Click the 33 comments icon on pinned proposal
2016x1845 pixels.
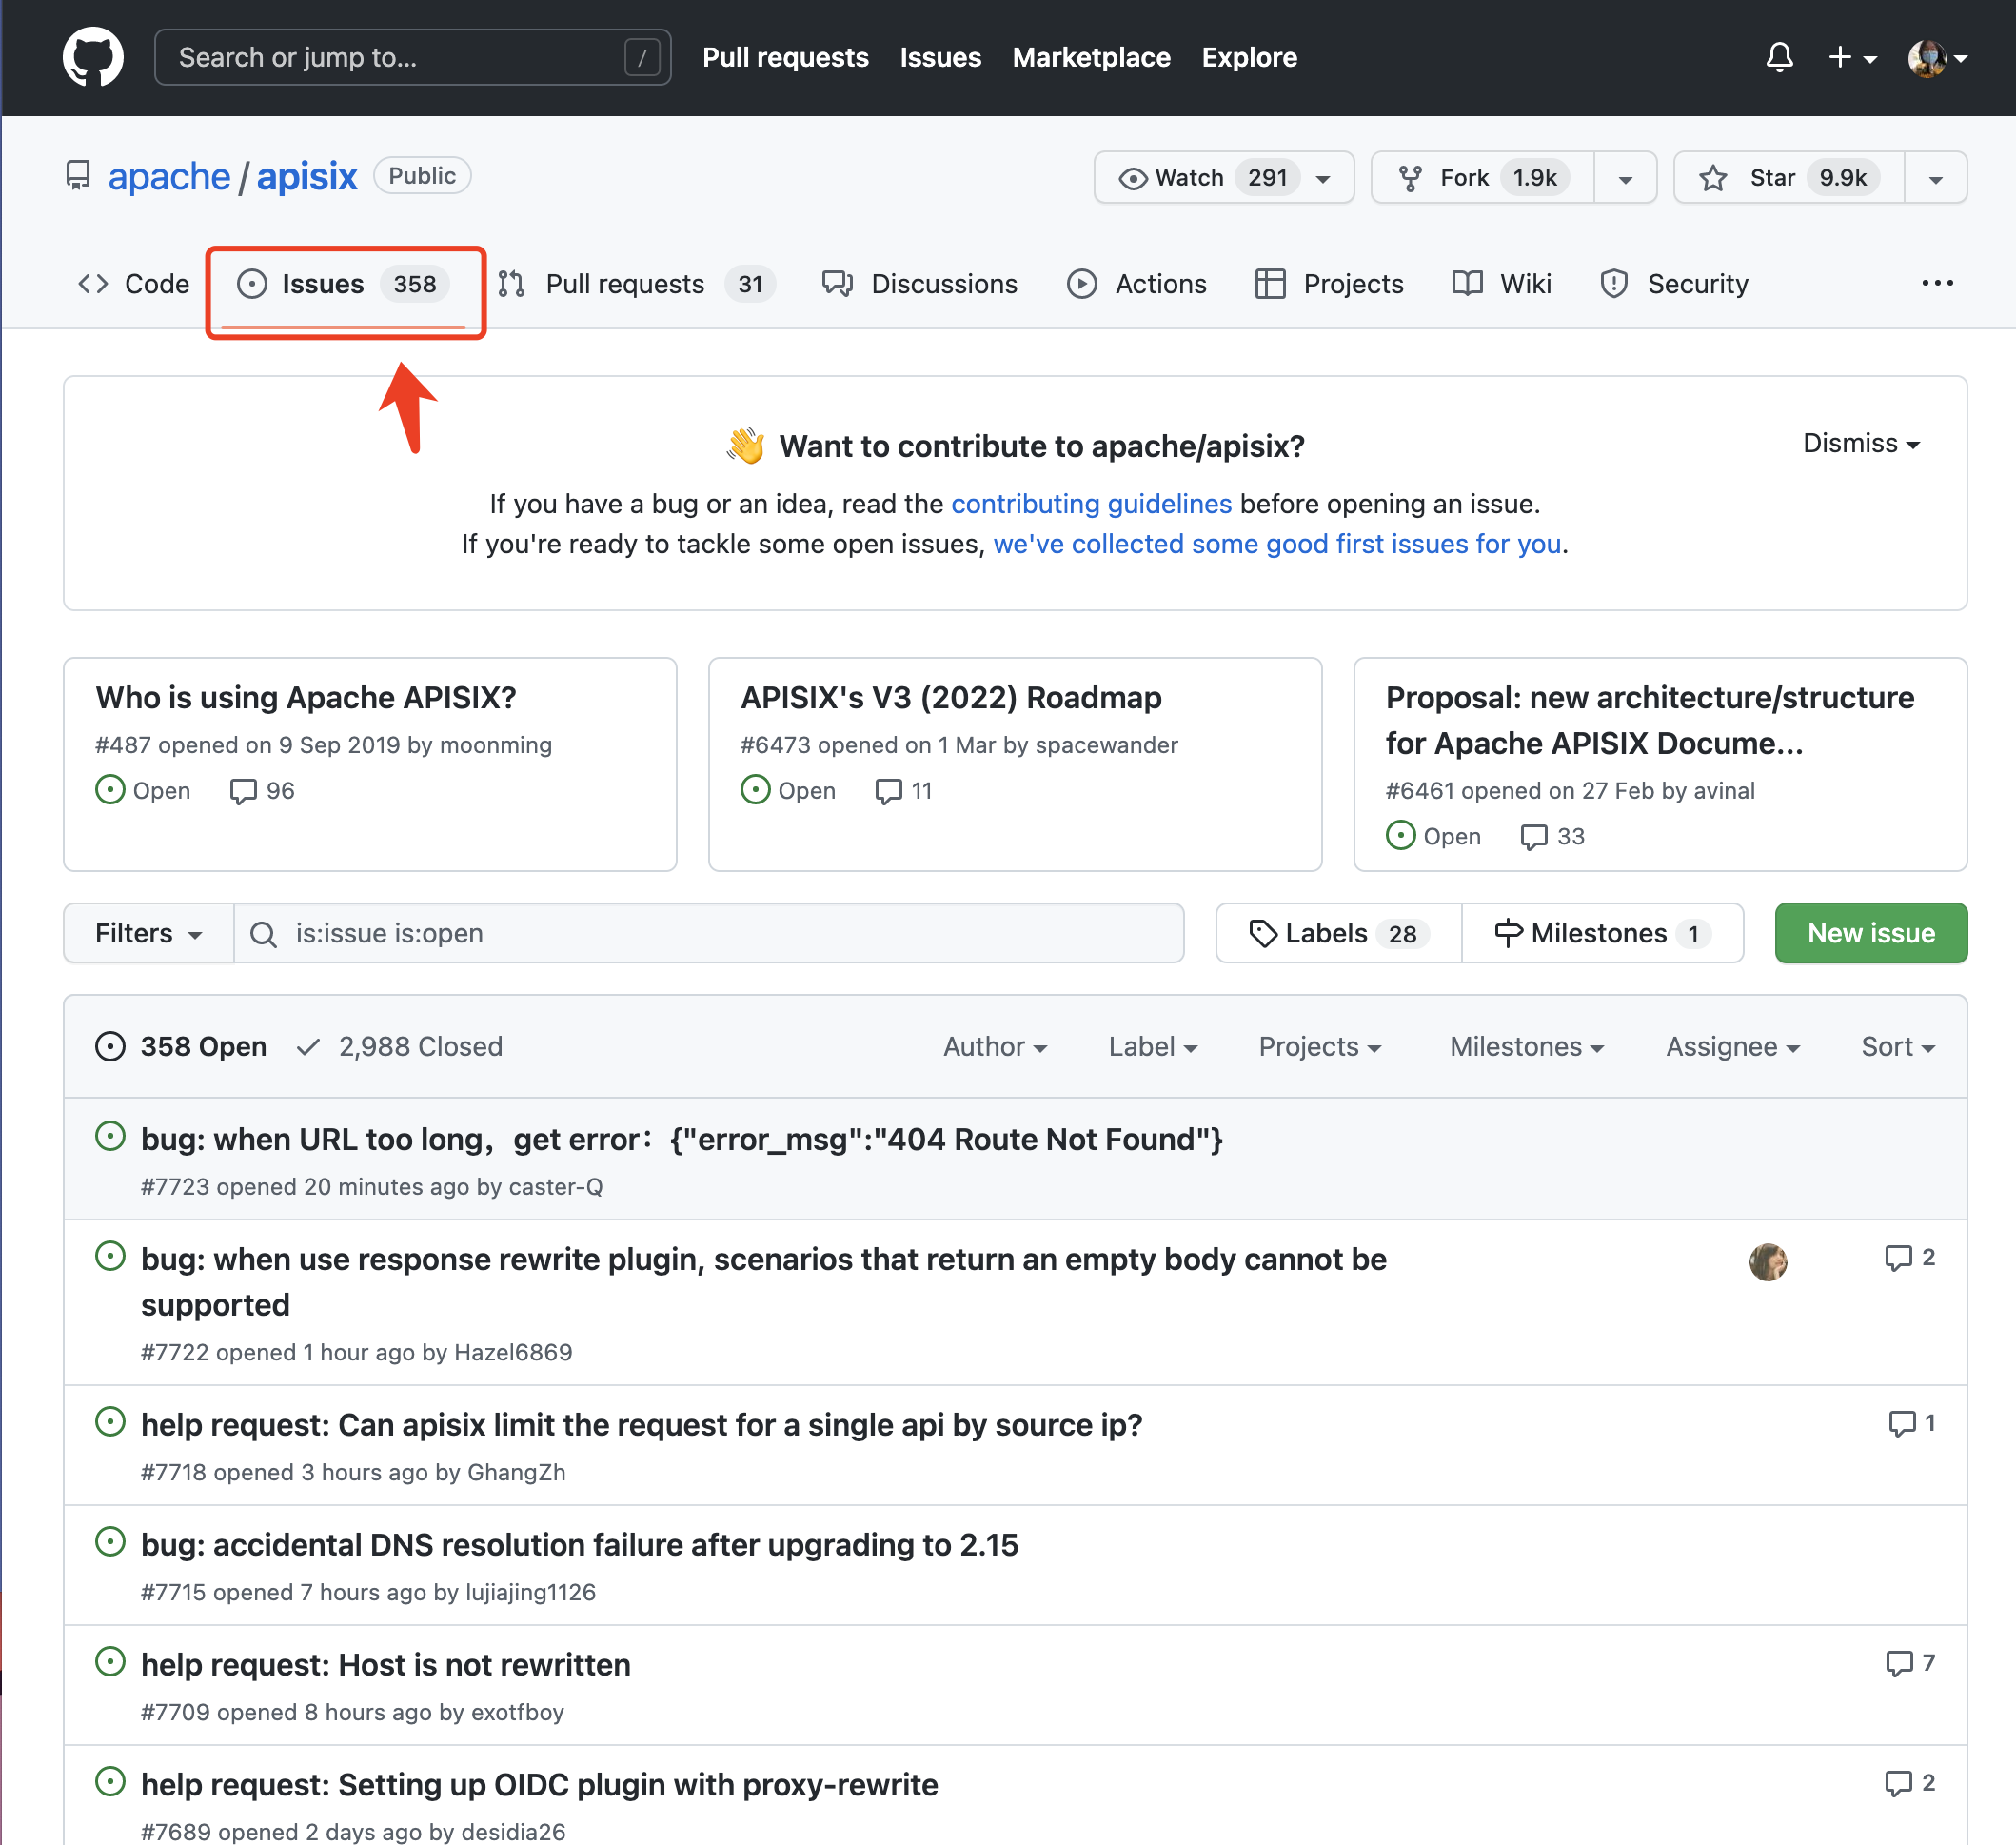(1553, 836)
